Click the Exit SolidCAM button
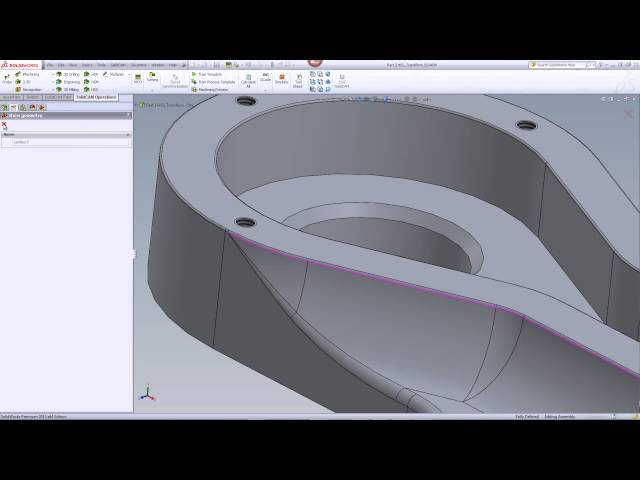 [342, 81]
